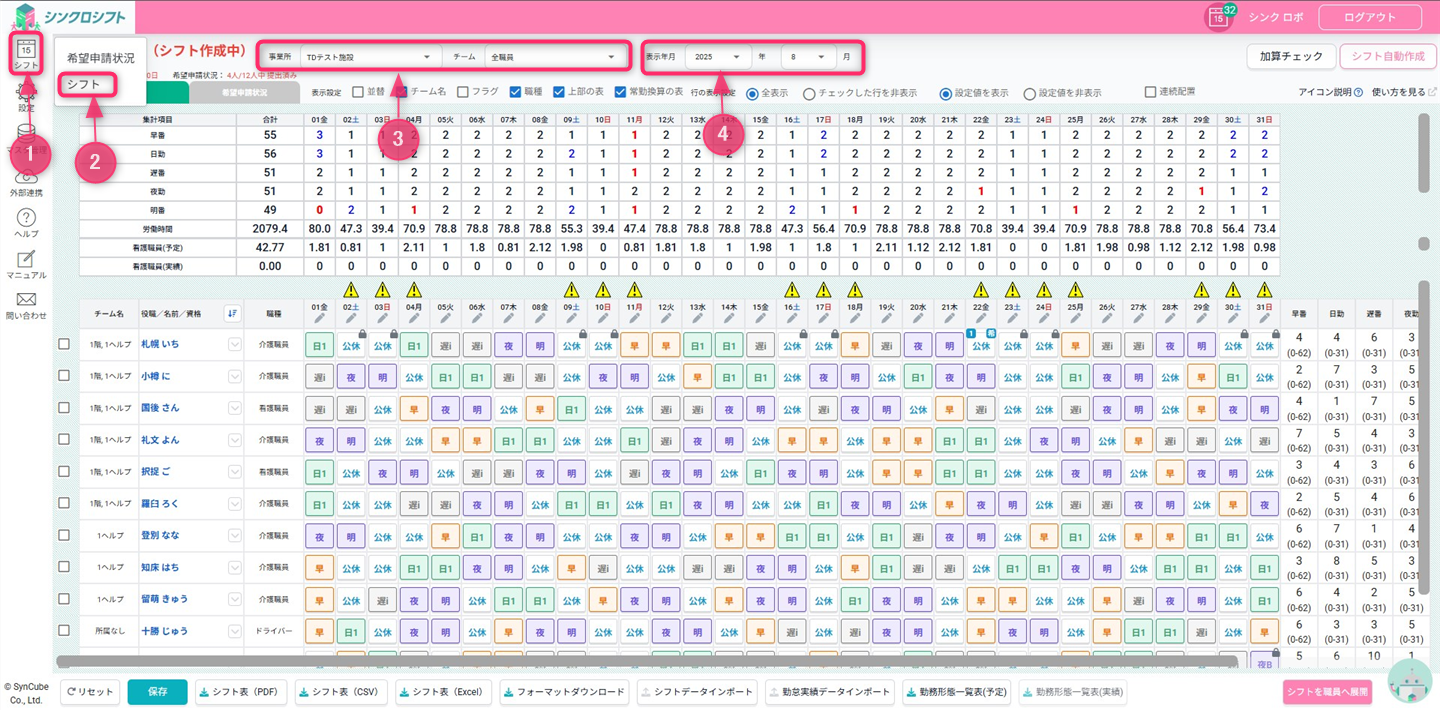Screen dimensions: 1440x710
Task: Open the マニュアル sidebar icon
Action: click(26, 265)
